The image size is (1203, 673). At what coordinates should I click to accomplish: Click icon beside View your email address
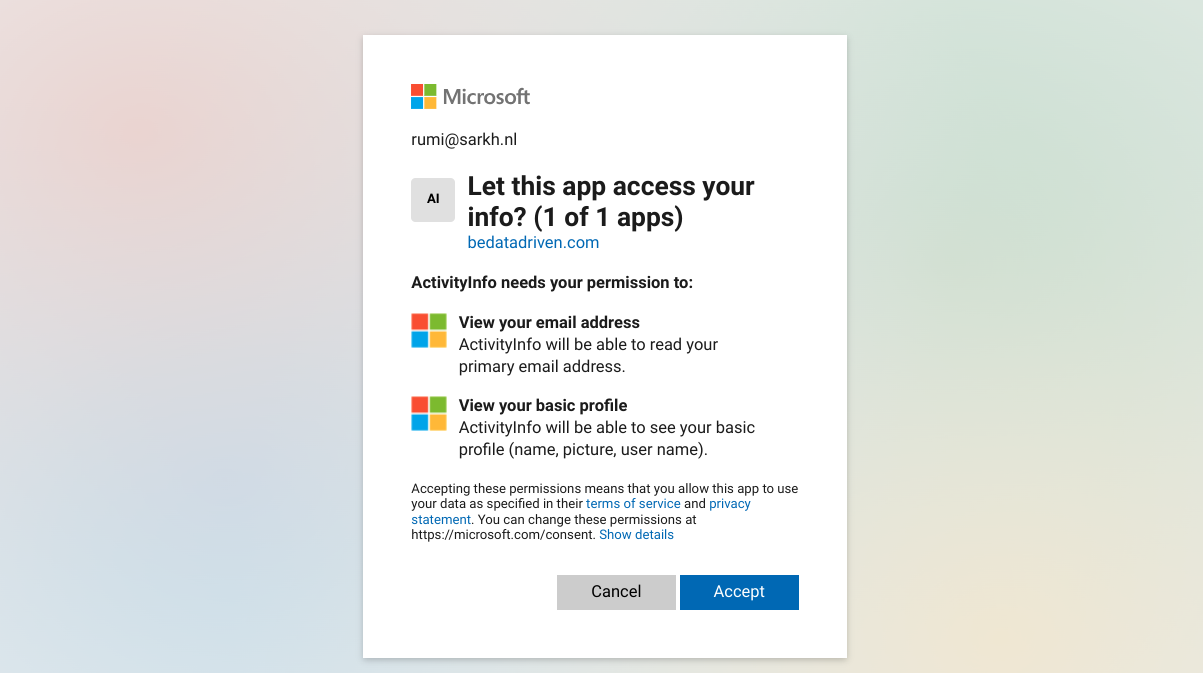coord(429,330)
